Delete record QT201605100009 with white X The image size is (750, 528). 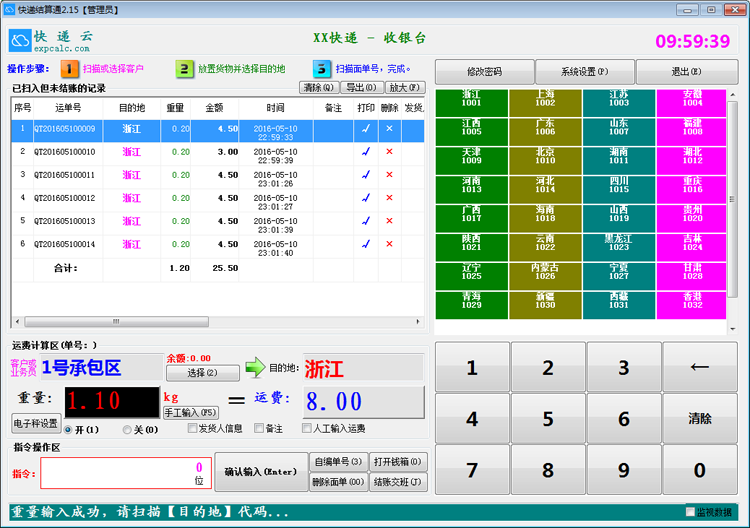[389, 129]
